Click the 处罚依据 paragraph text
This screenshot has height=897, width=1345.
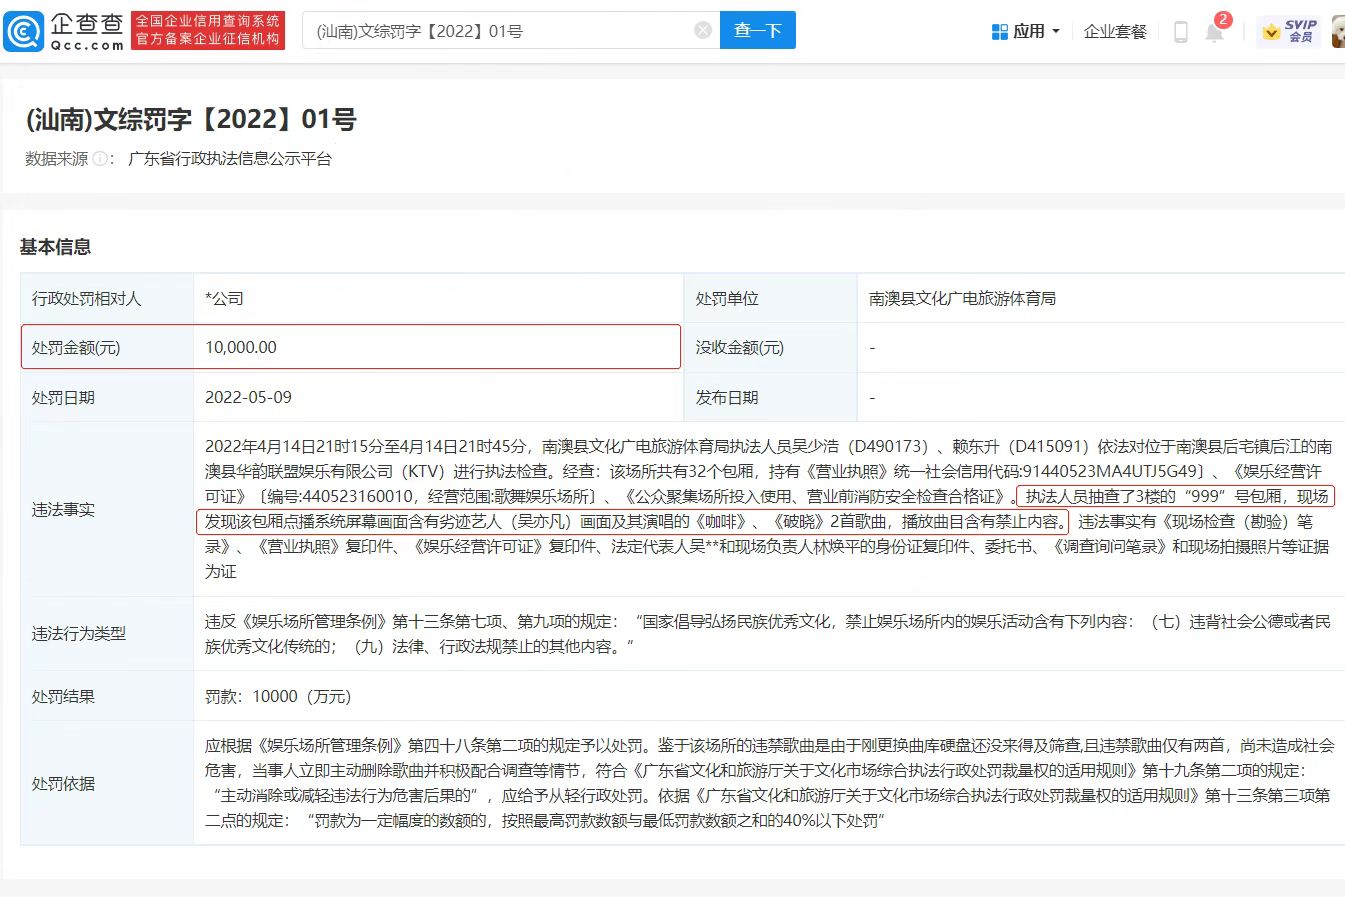pyautogui.click(x=768, y=783)
